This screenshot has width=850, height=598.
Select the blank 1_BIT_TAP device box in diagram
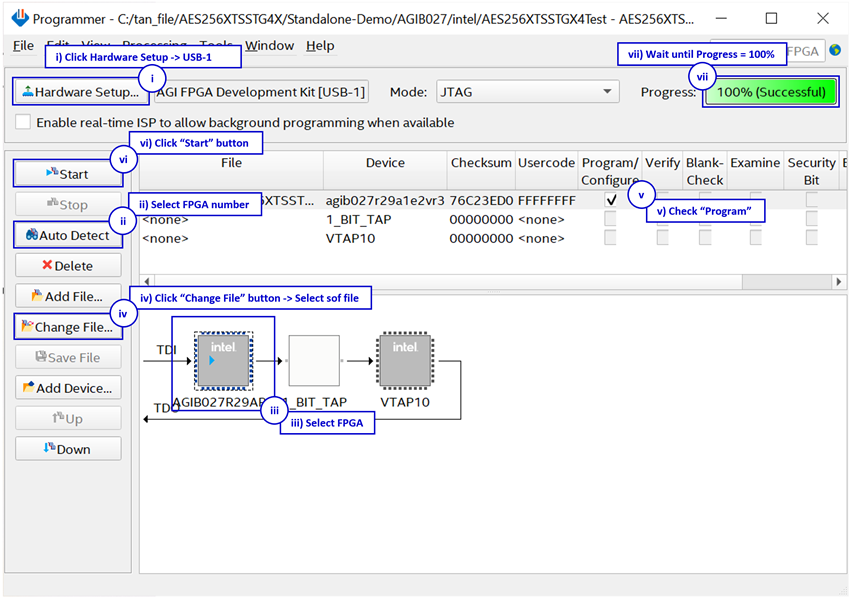pos(314,361)
